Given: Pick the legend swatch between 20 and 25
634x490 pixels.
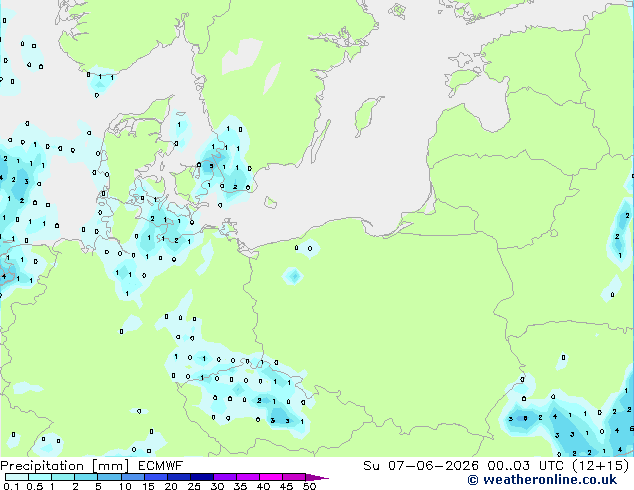Looking at the screenshot, I should click(179, 477).
